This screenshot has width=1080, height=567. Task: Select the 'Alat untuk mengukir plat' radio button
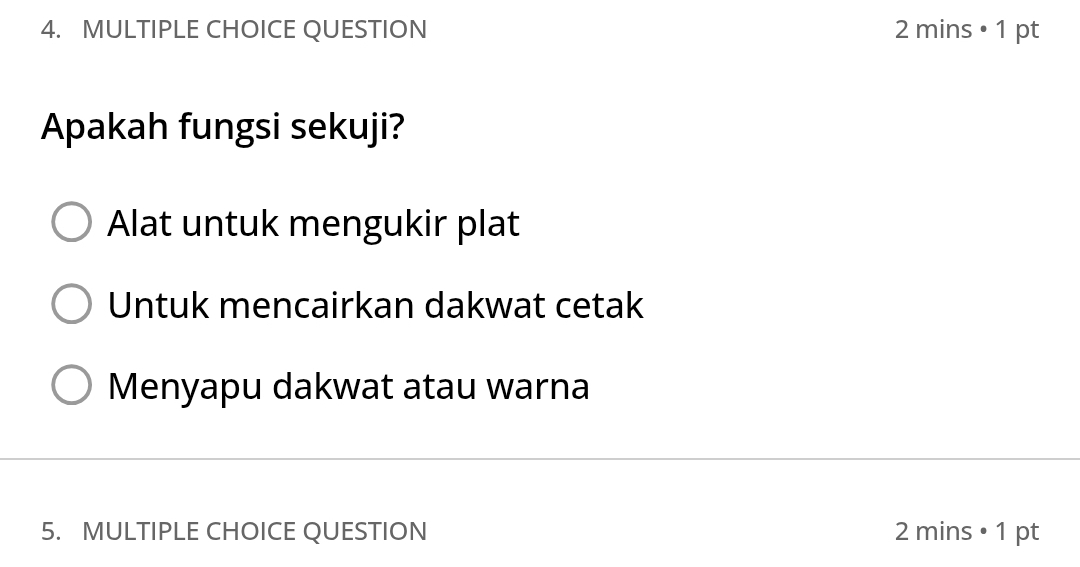coord(71,223)
